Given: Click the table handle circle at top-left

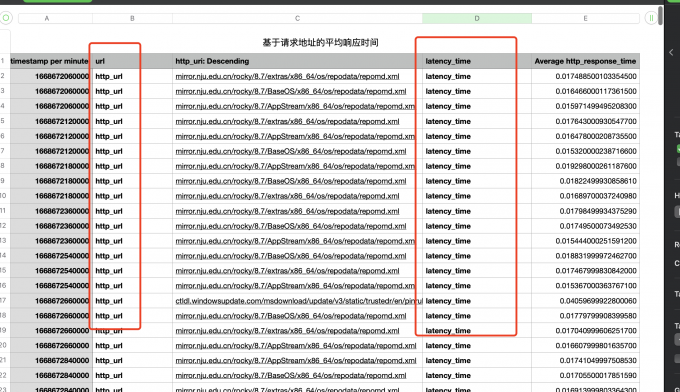Looking at the screenshot, I should click(6, 18).
